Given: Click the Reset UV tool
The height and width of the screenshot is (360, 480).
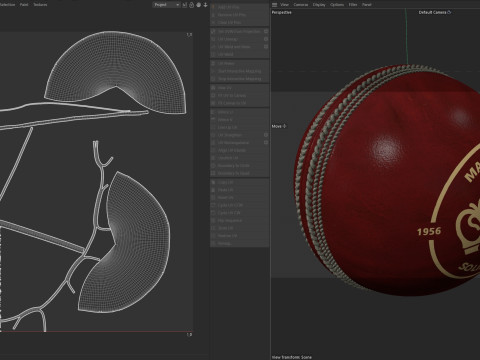Looking at the screenshot, I should (x=239, y=197).
